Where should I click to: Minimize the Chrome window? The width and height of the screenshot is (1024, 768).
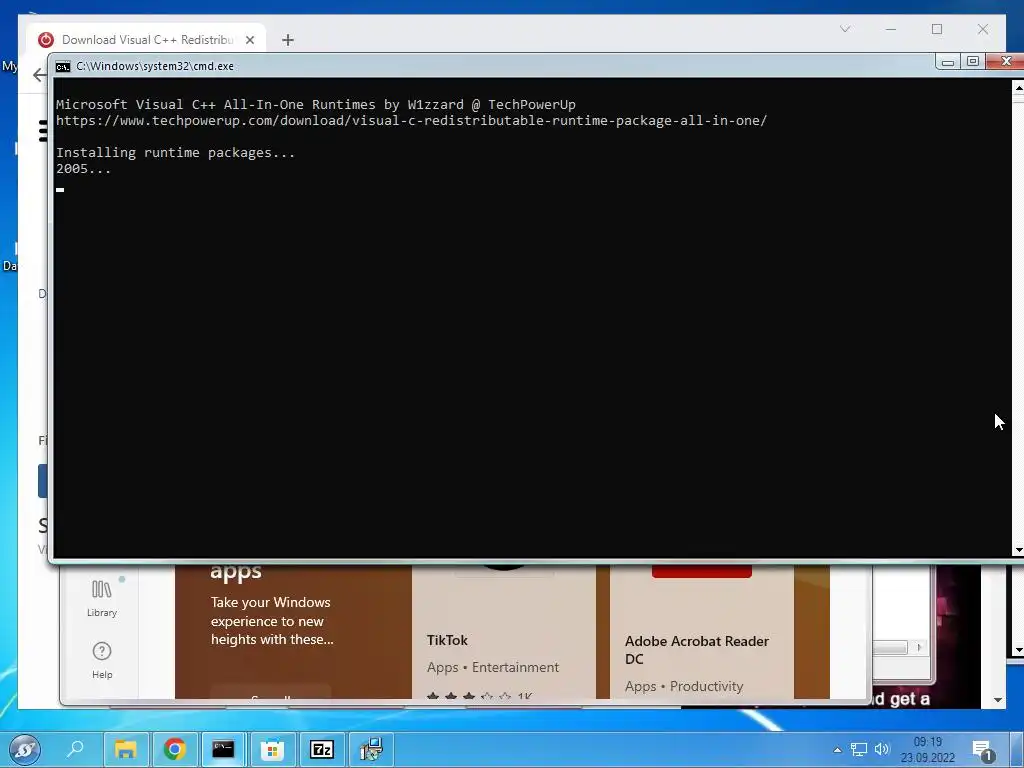tap(891, 29)
